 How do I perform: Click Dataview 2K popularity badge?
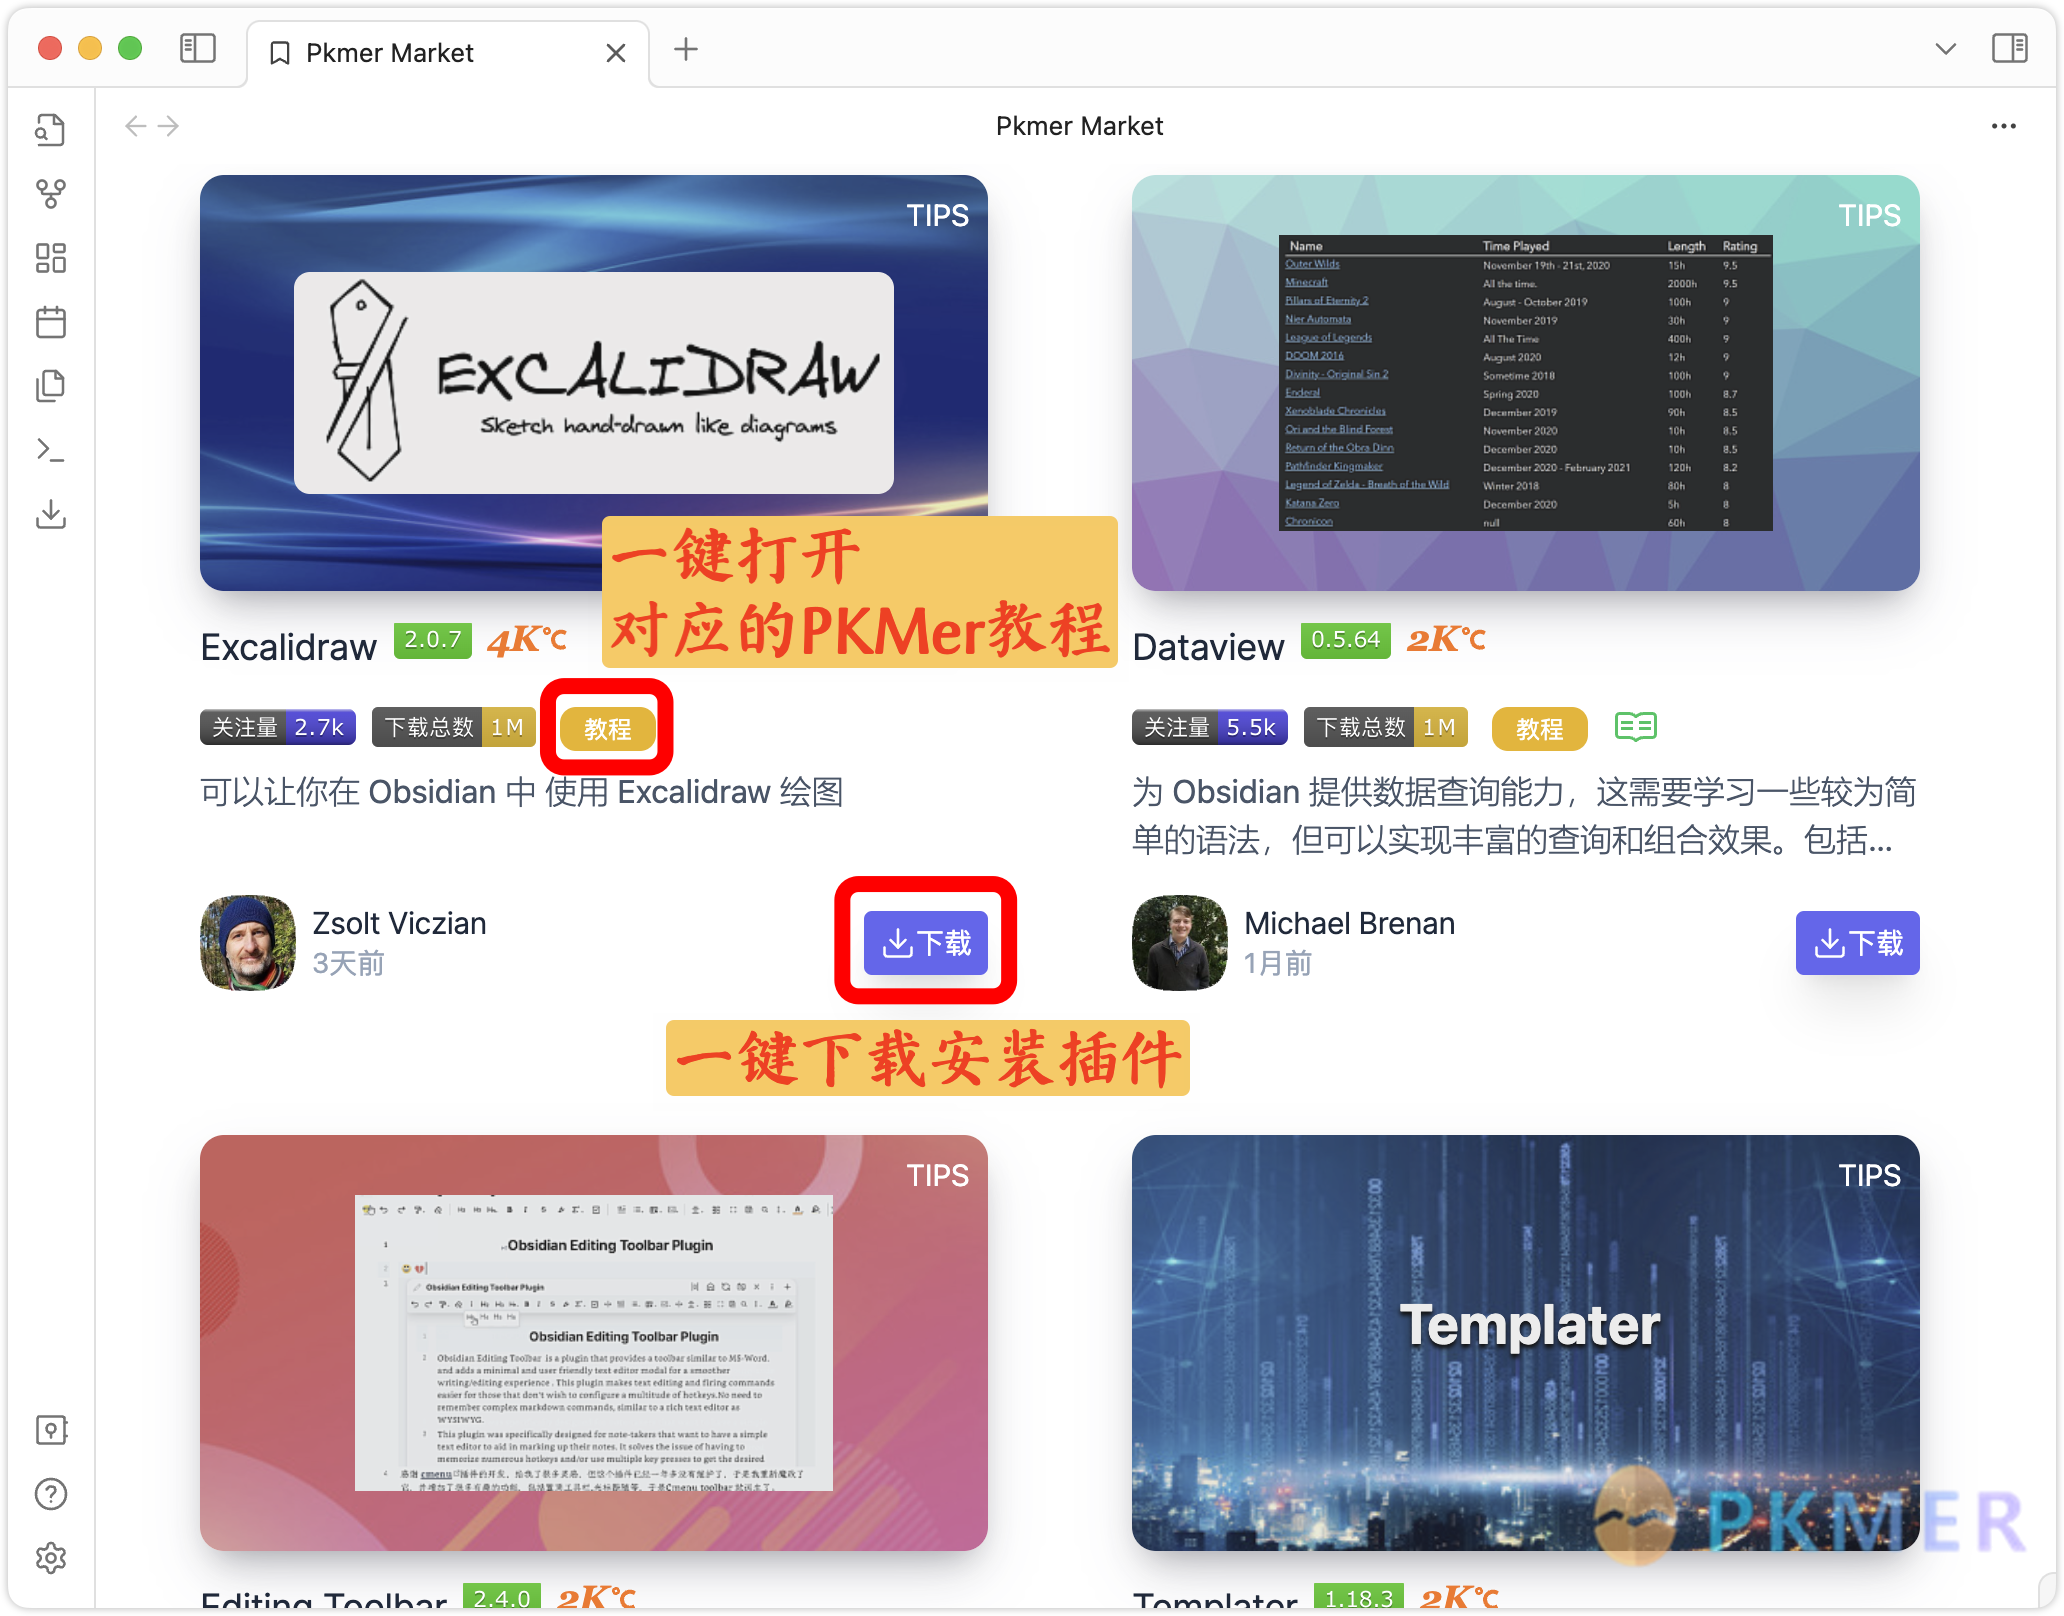pyautogui.click(x=1446, y=639)
